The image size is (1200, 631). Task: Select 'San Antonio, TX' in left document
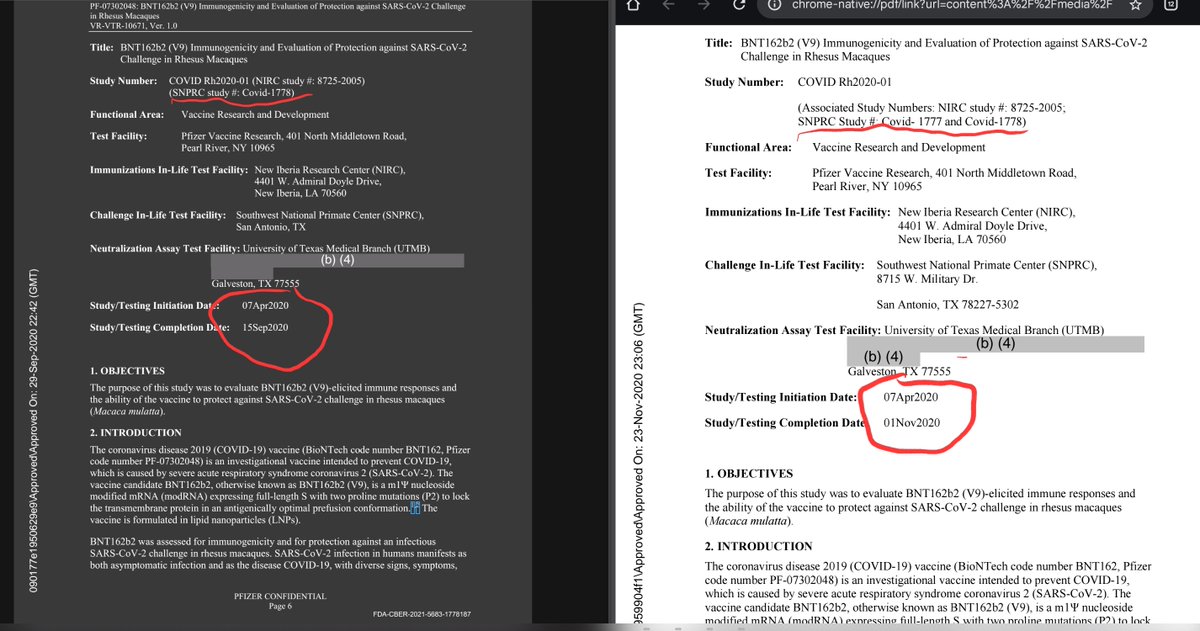[271, 227]
